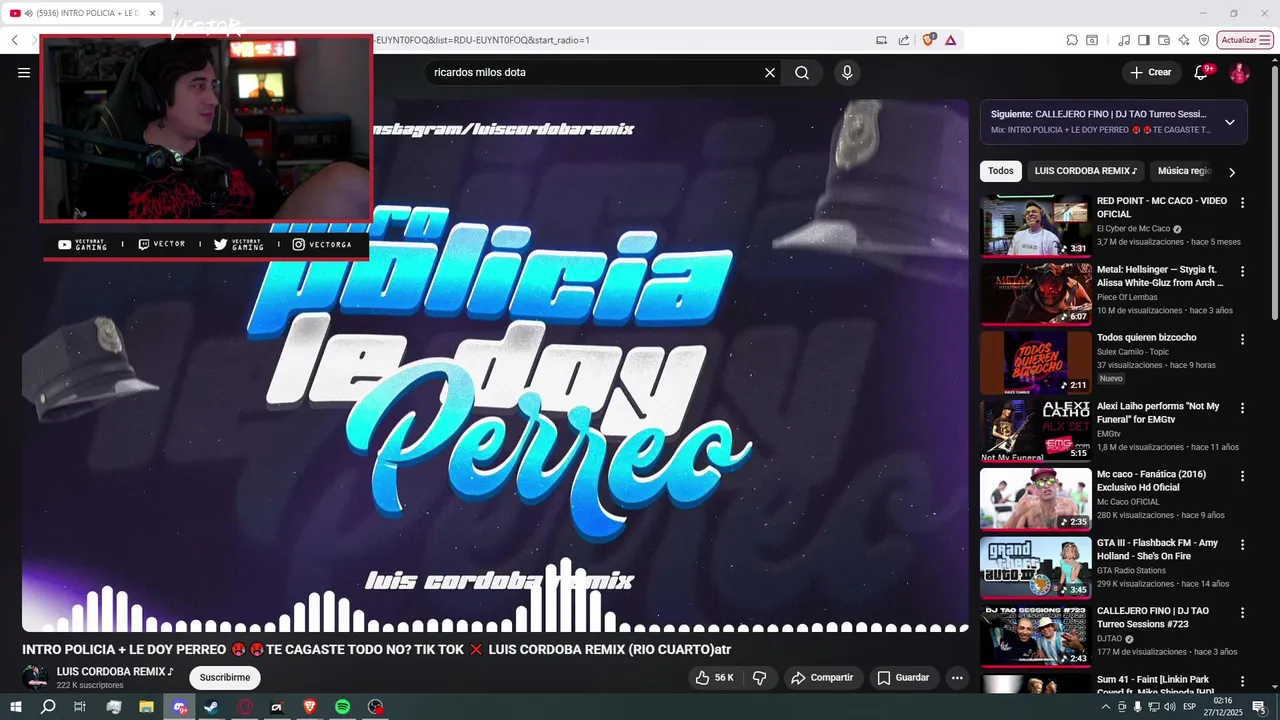Click the Actualizar browser update button
This screenshot has height=720, width=1280.
click(x=1245, y=40)
